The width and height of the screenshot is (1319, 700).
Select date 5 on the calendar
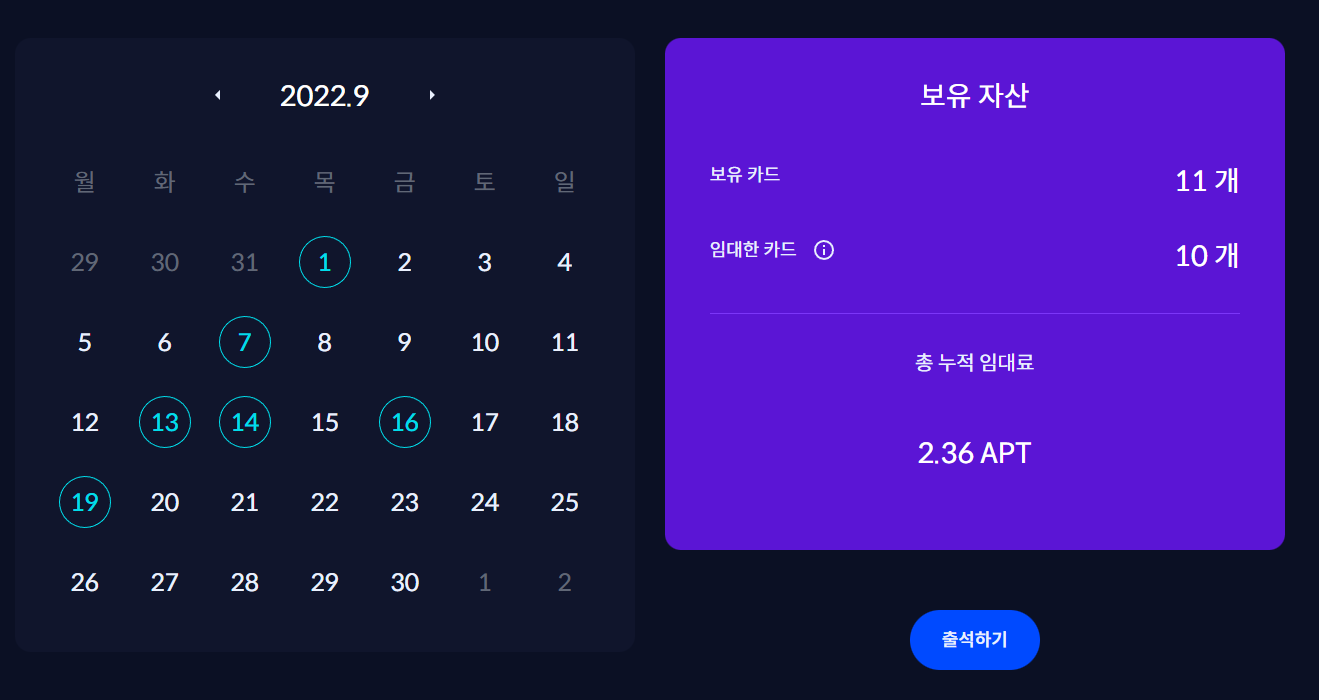pyautogui.click(x=85, y=342)
